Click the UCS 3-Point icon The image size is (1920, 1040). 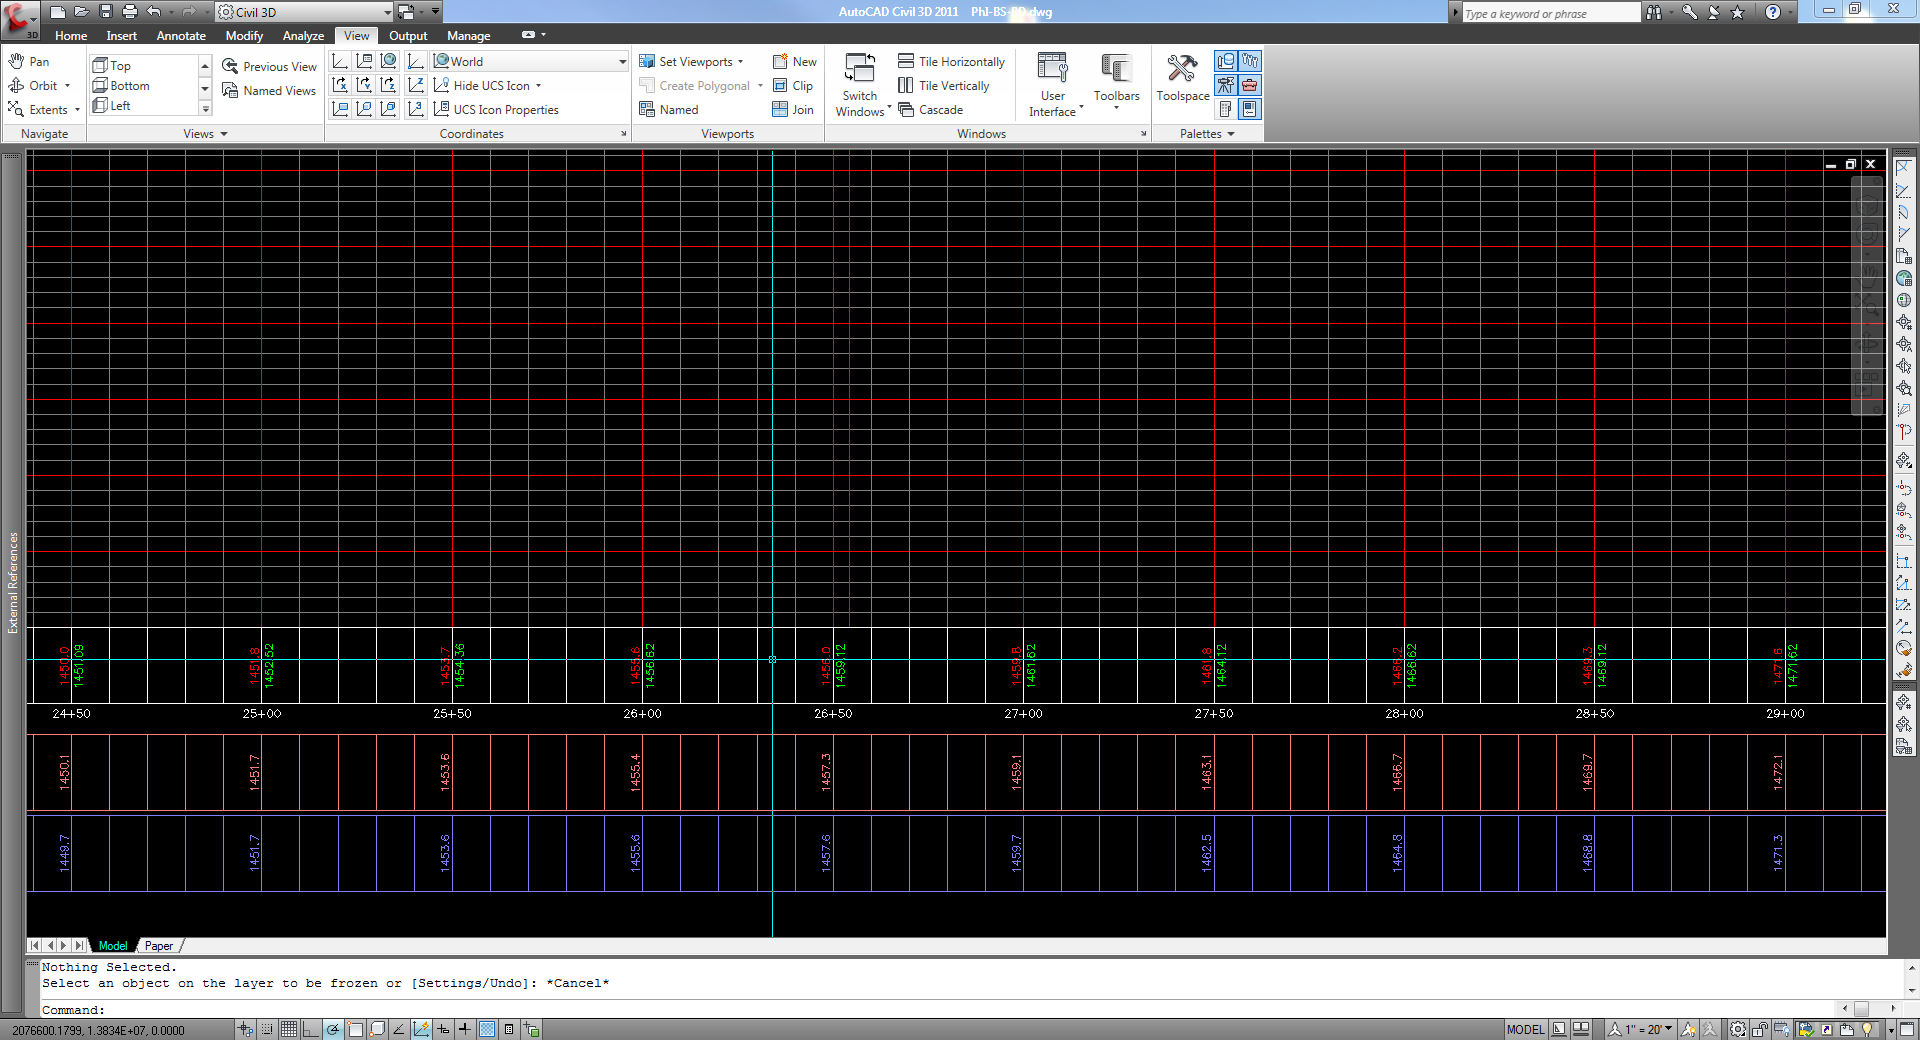pos(417,110)
